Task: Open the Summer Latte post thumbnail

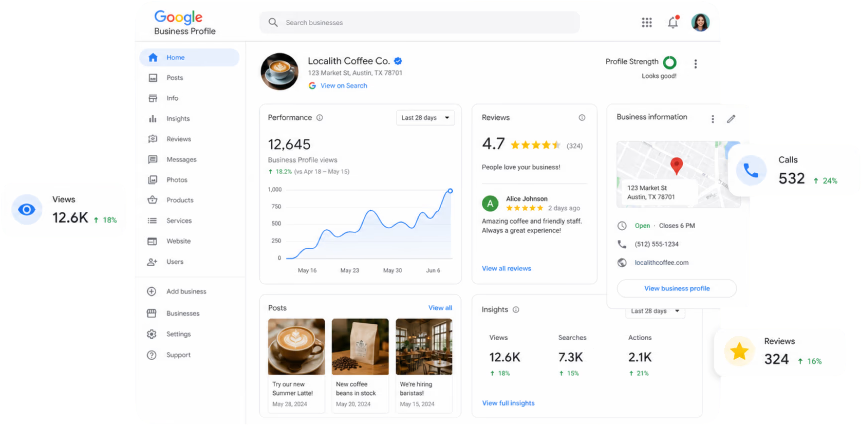Action: [296, 347]
